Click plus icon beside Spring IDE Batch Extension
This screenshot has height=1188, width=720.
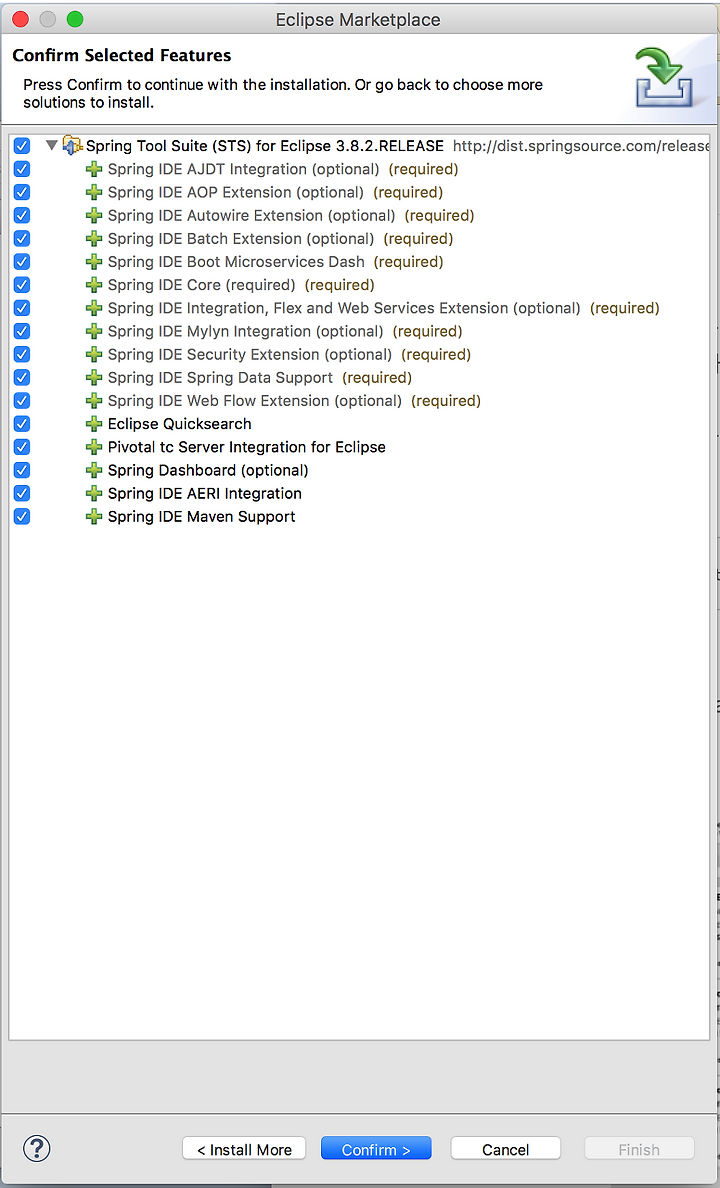[94, 239]
